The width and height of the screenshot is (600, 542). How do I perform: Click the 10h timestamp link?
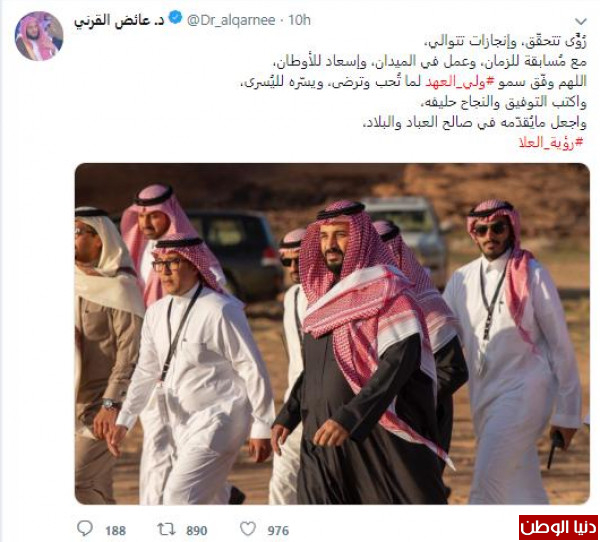click(x=299, y=20)
